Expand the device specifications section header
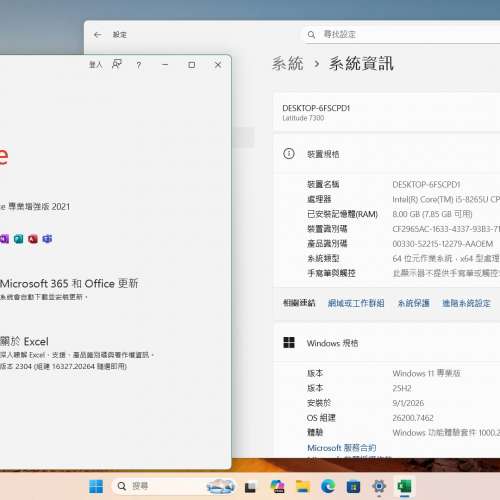Viewport: 500px width, 500px height. 387,154
